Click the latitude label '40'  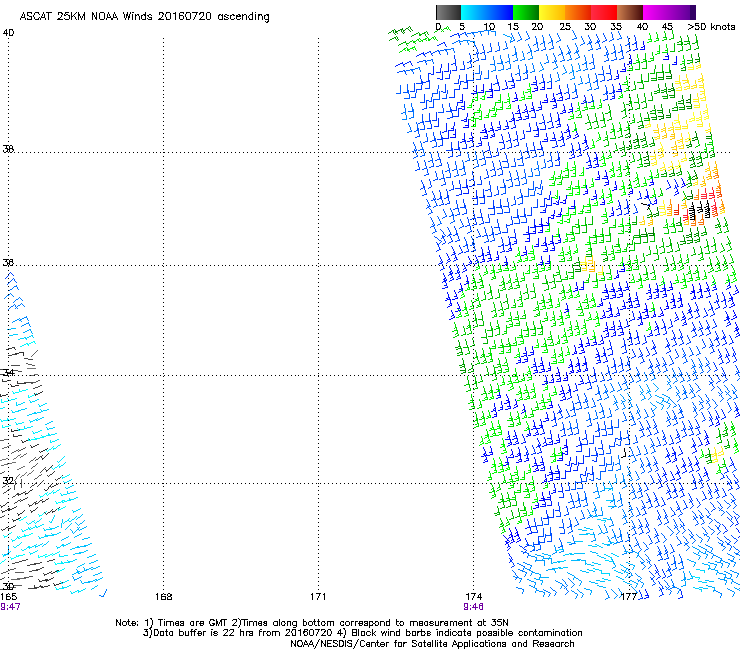8,33
